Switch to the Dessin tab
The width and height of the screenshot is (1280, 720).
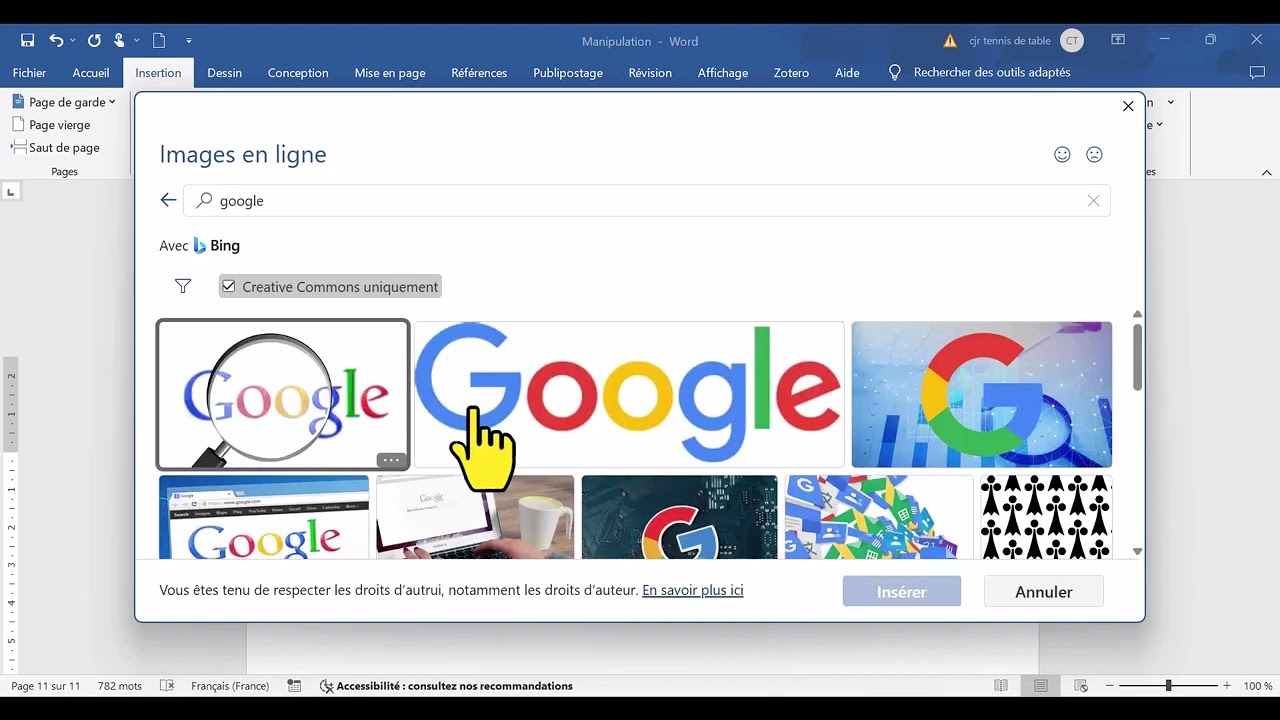(x=225, y=73)
